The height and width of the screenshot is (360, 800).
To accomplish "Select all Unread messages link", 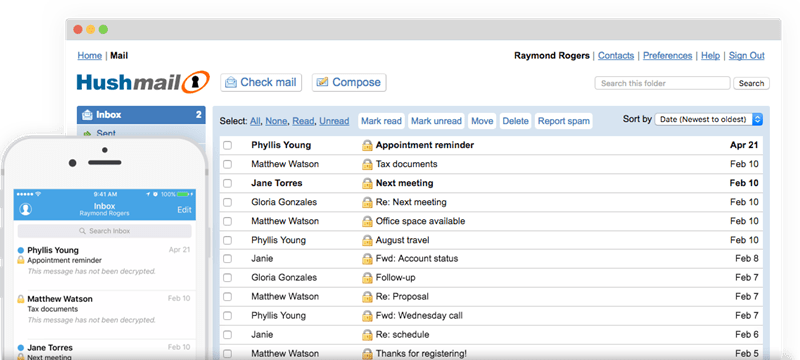I will click(334, 121).
